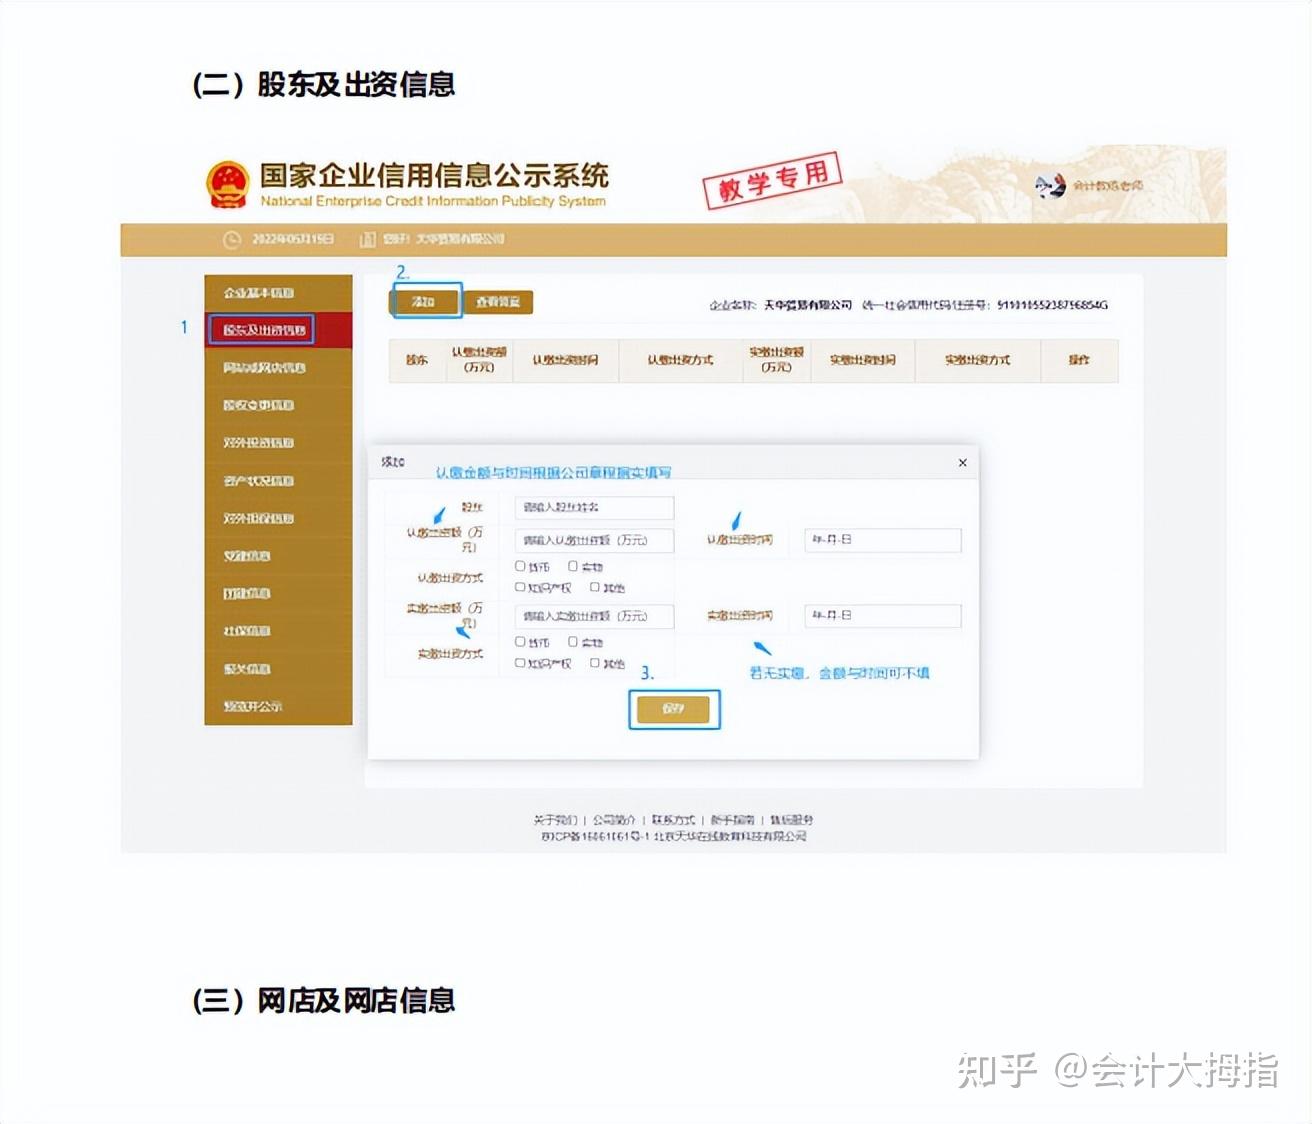Open 社保信息 in the sidebar

[x=278, y=631]
